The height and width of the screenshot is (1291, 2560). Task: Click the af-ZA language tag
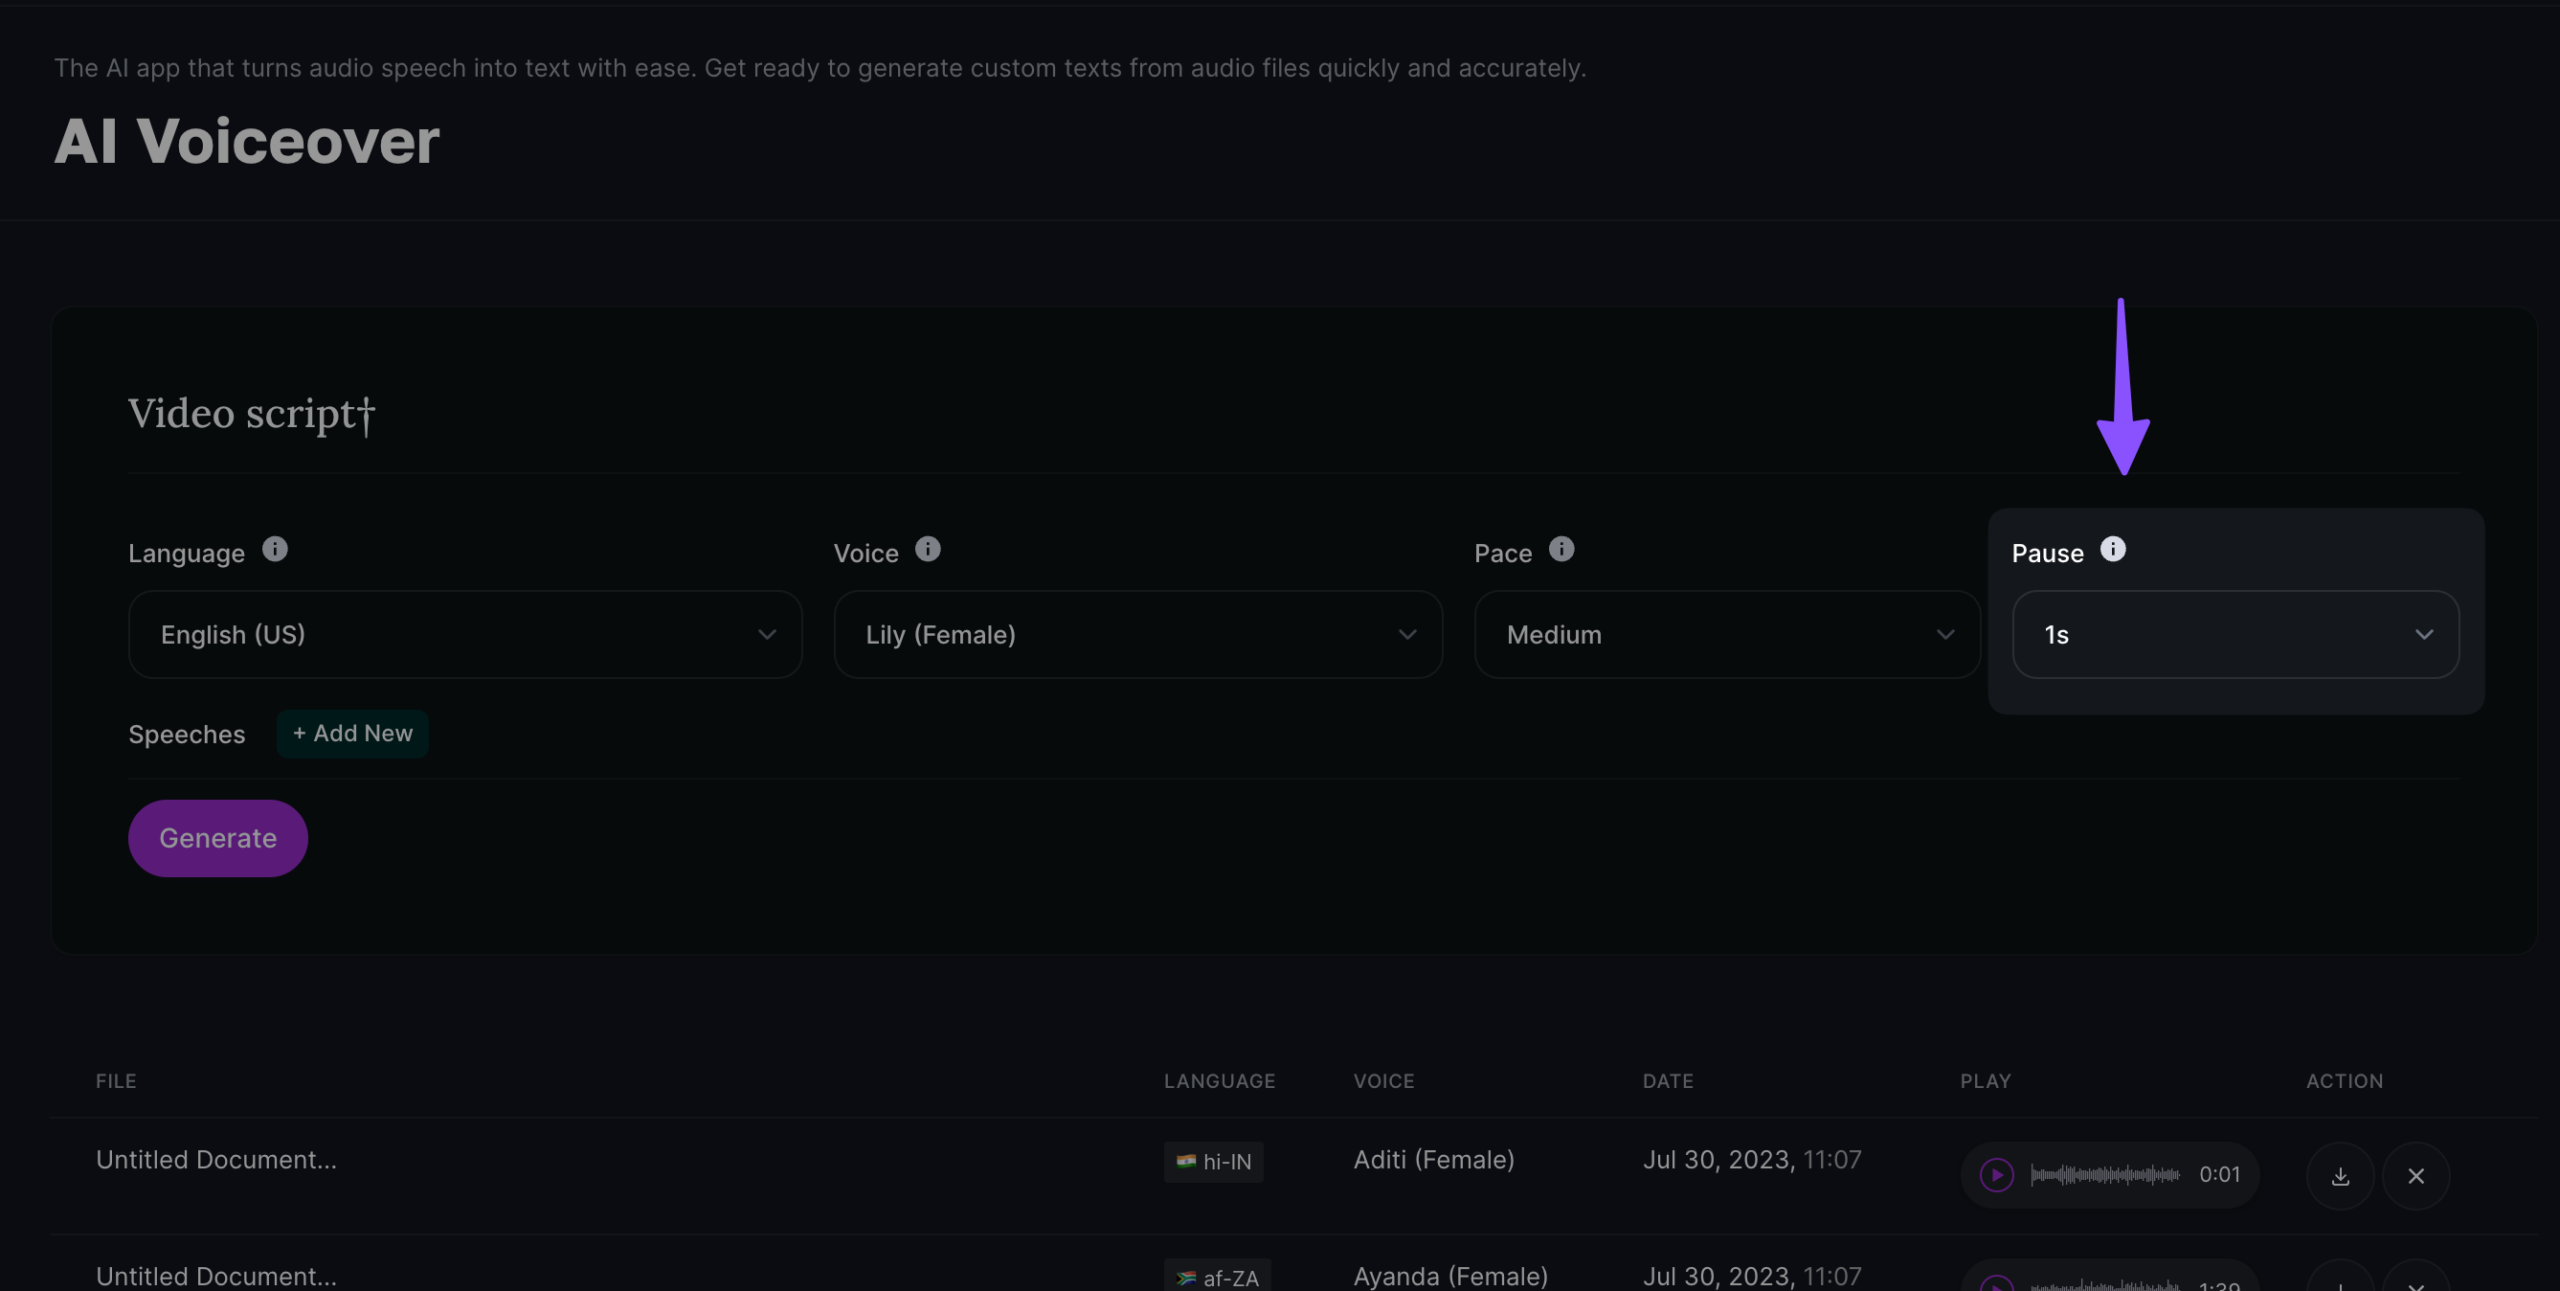click(1217, 1277)
